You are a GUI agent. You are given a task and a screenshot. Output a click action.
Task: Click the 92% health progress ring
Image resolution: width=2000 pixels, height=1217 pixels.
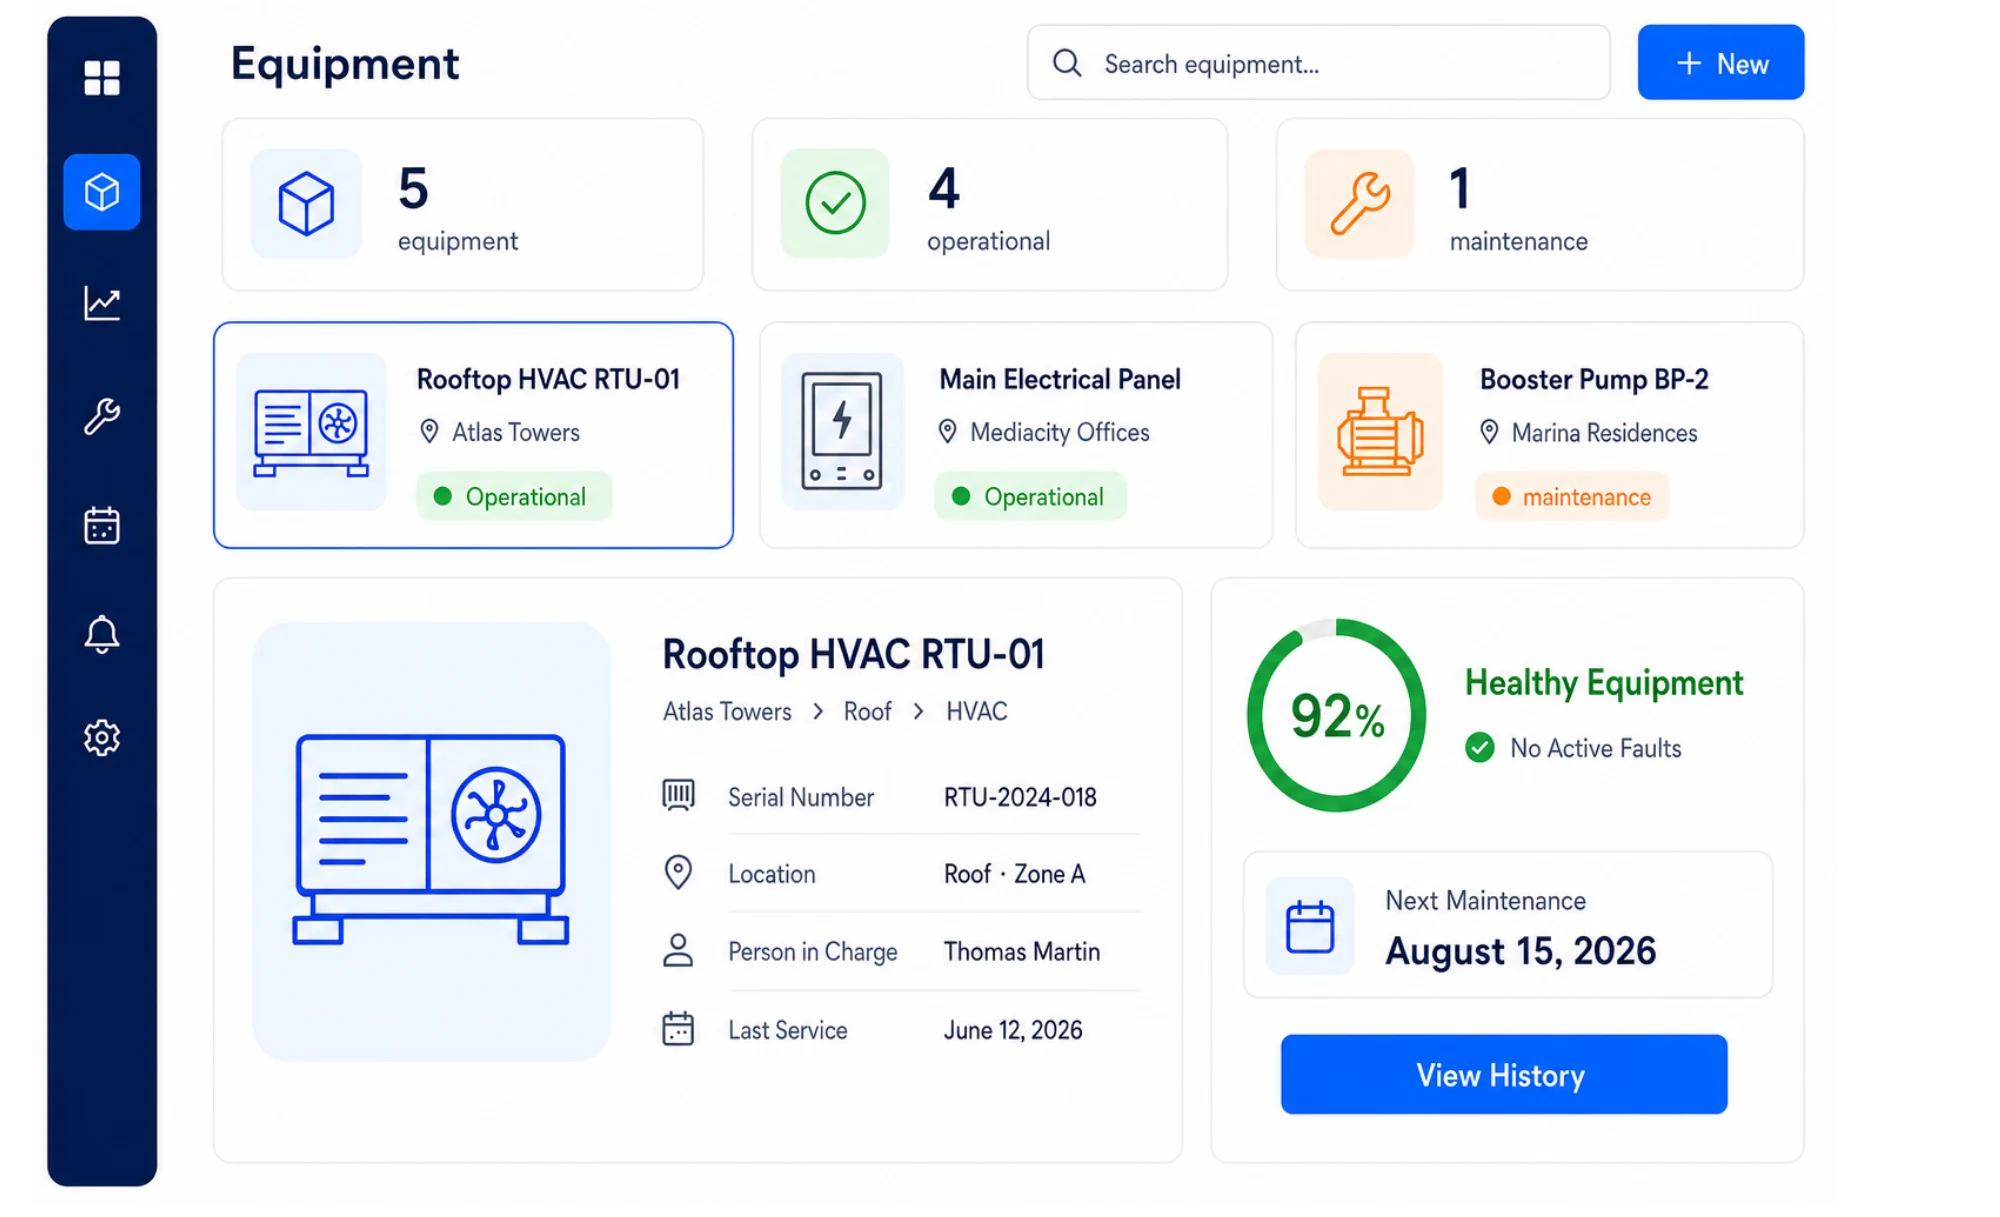[1337, 715]
